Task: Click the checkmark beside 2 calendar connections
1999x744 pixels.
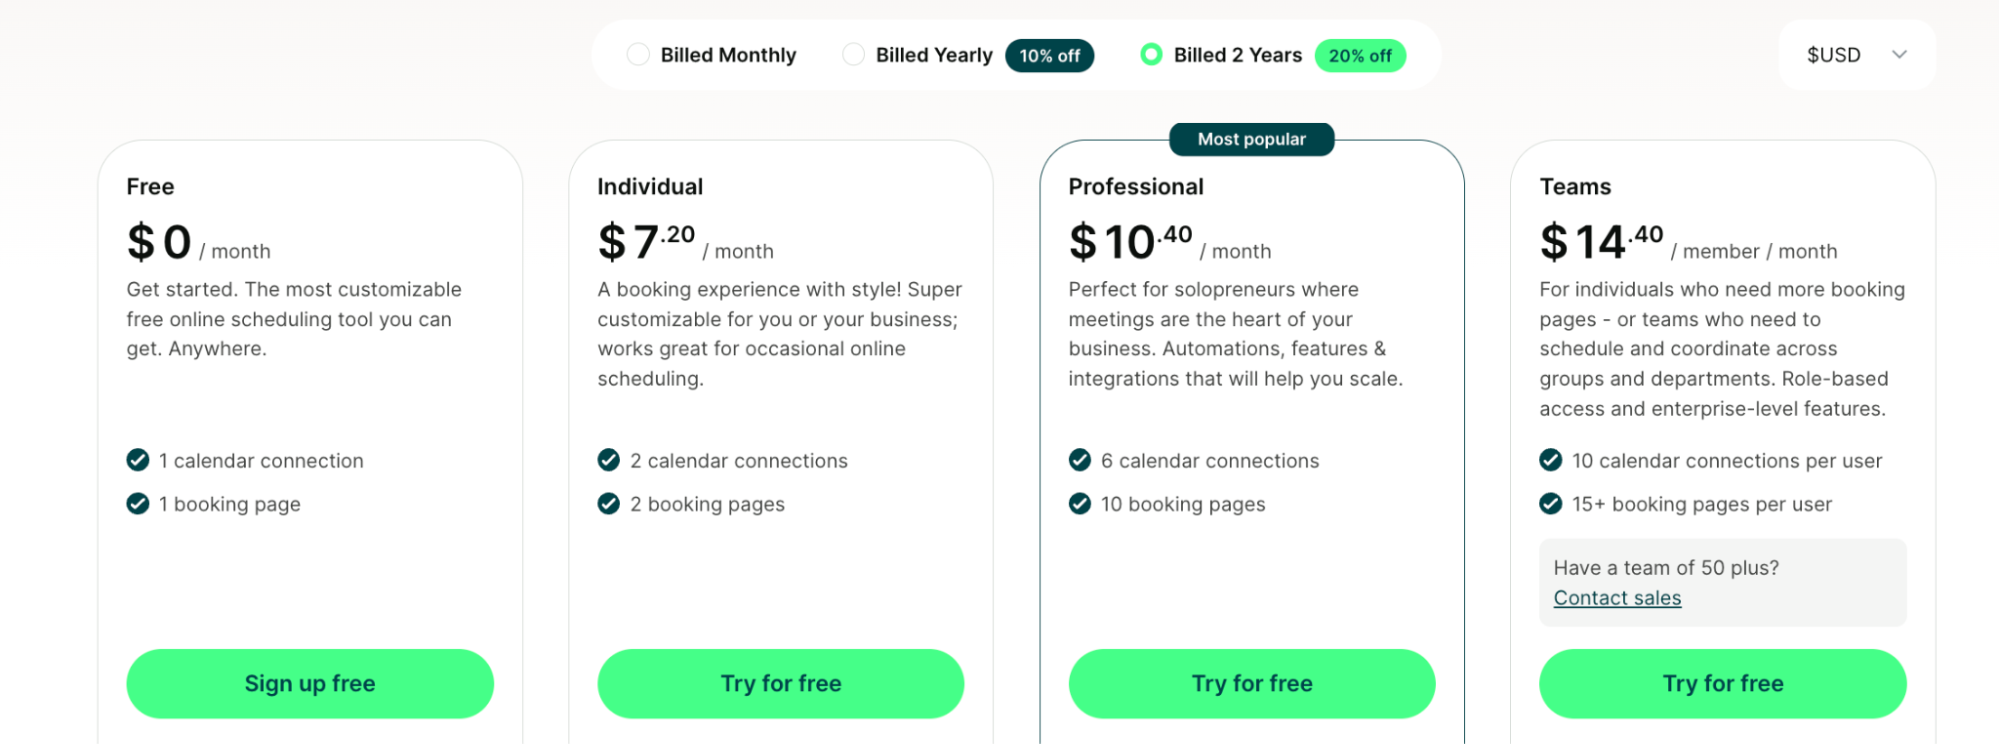Action: click(608, 460)
